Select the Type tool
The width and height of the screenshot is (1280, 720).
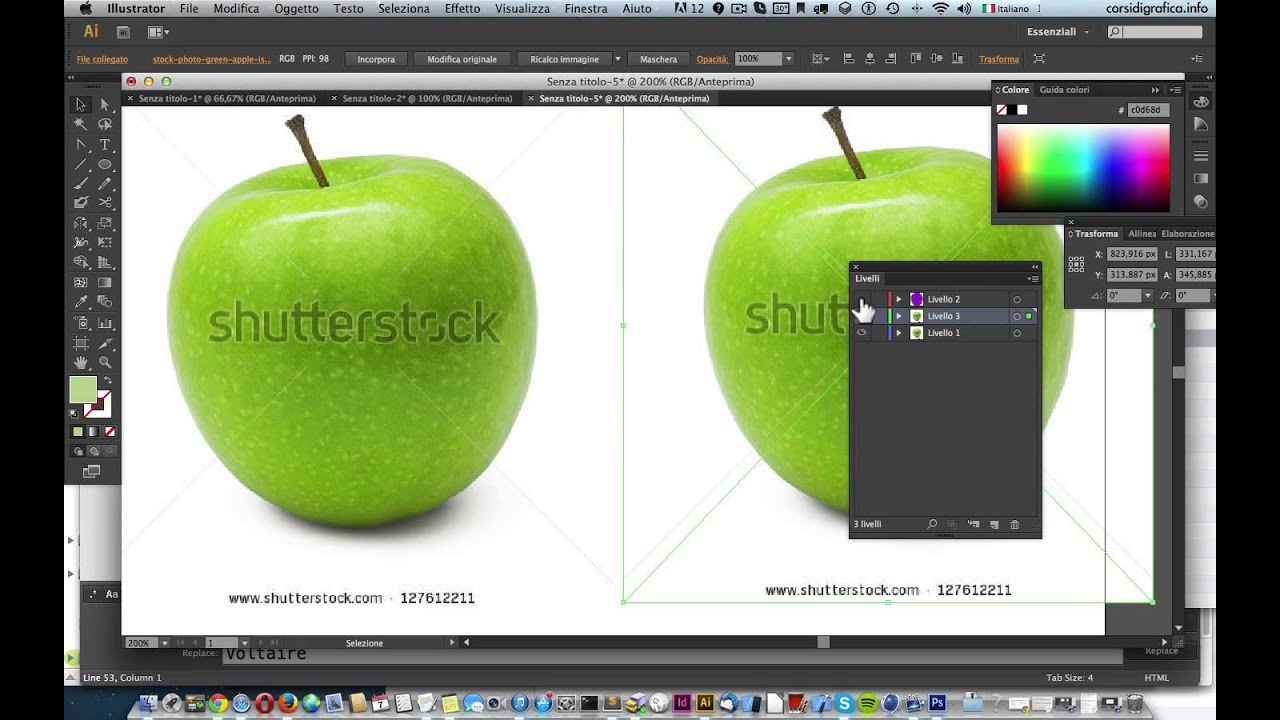coord(104,144)
